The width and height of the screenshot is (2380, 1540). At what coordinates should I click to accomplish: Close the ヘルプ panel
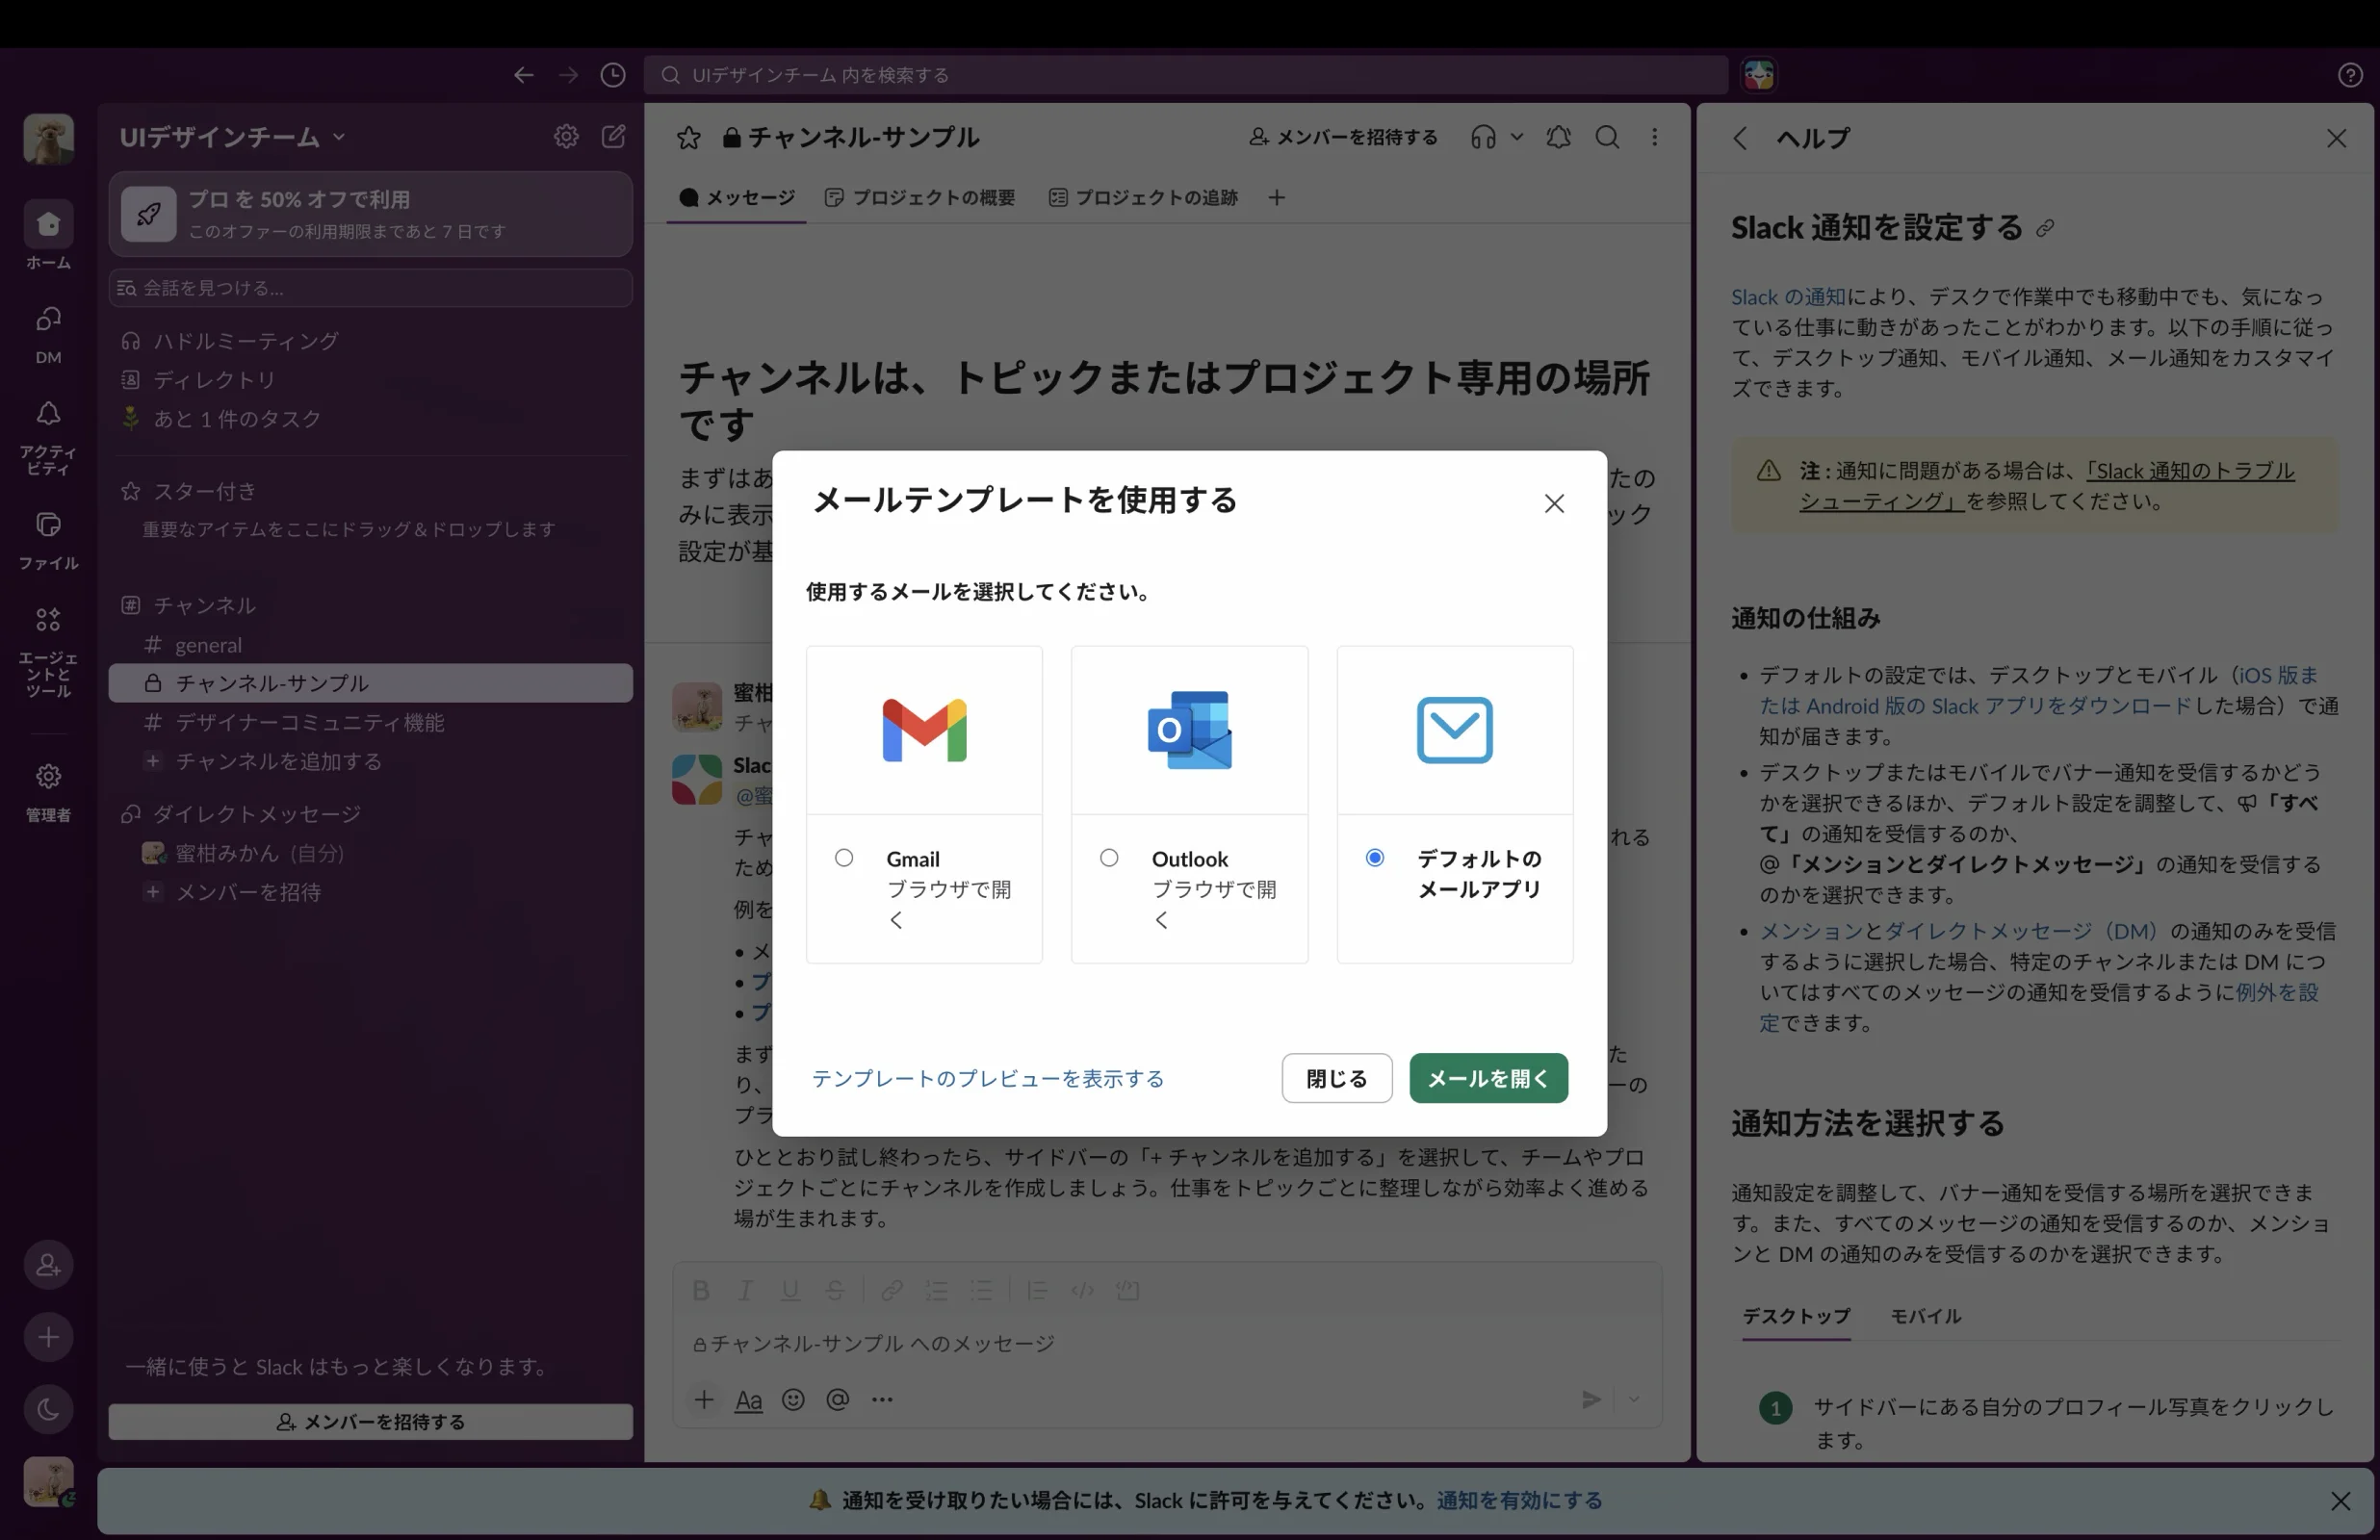pos(2336,138)
